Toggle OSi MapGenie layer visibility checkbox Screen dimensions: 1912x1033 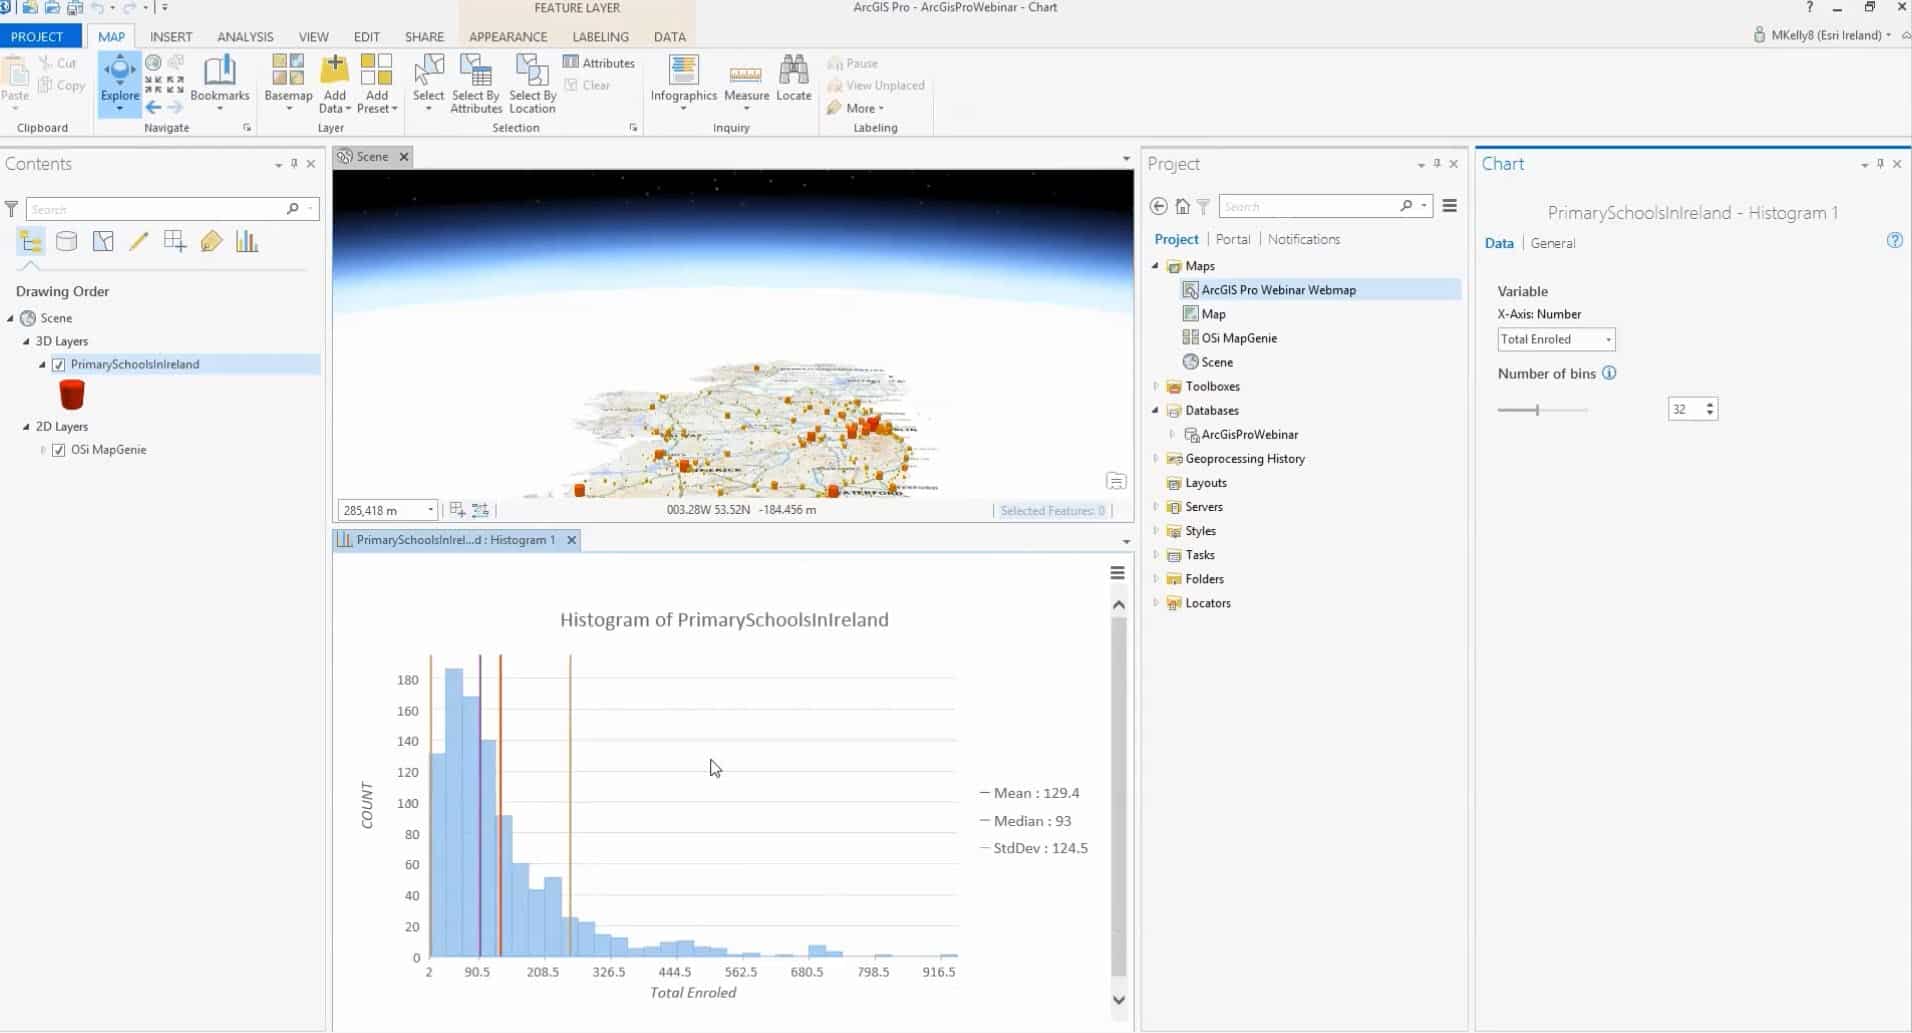click(59, 450)
